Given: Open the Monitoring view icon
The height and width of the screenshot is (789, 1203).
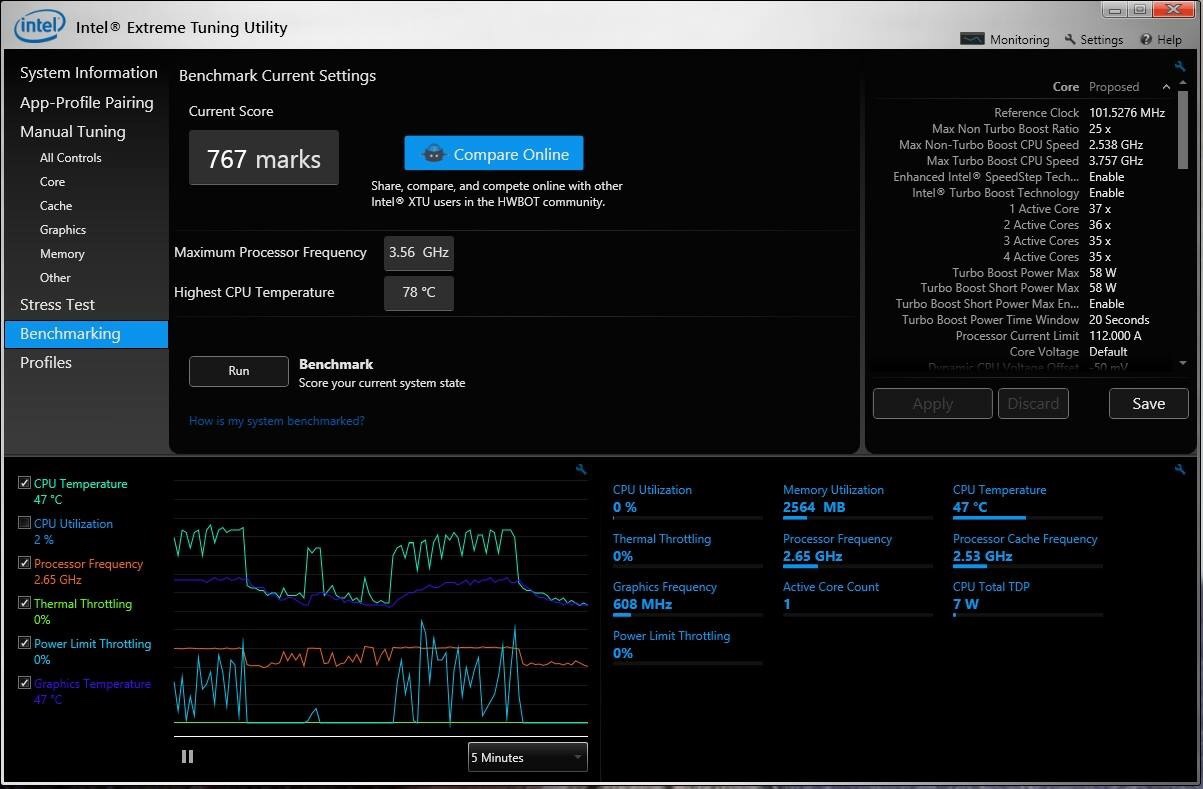Looking at the screenshot, I should point(972,39).
